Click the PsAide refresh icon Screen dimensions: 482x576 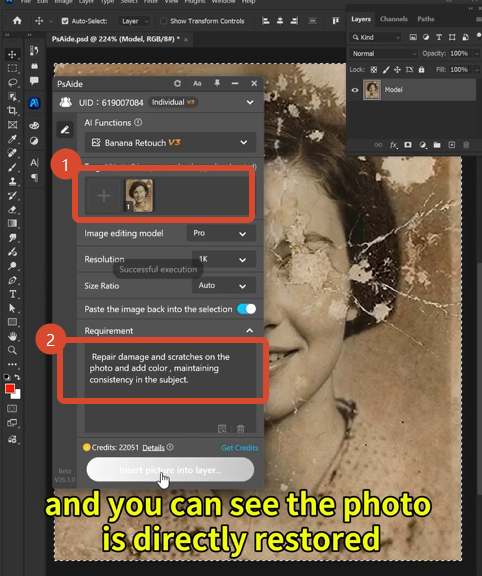(177, 83)
